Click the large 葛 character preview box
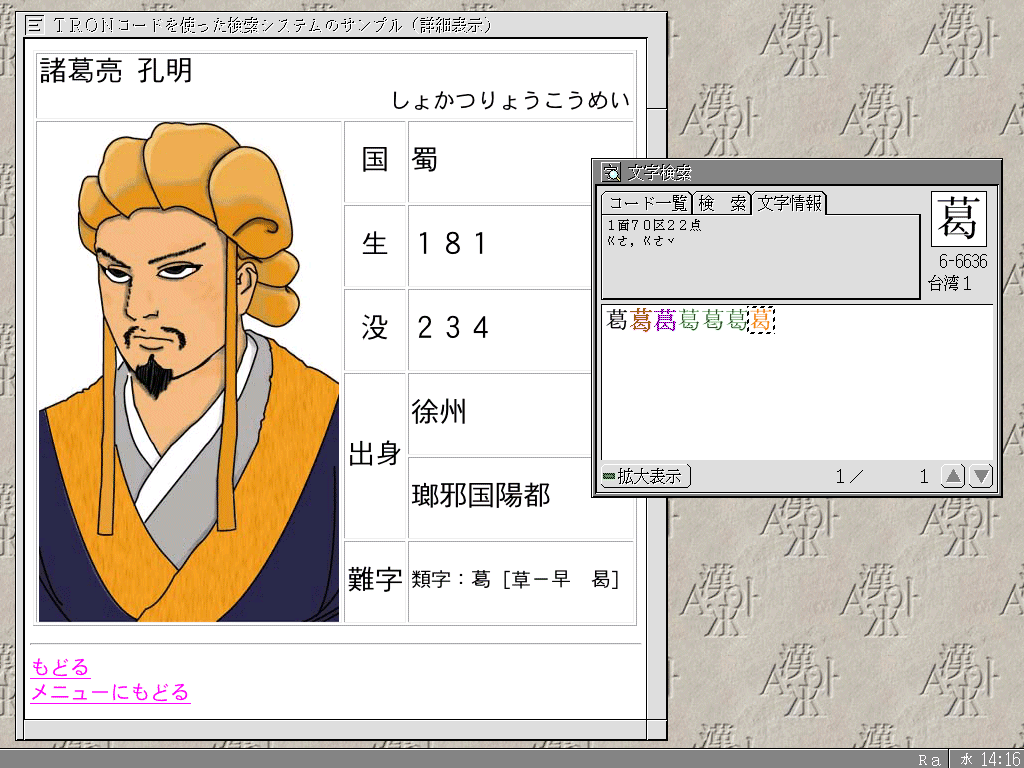1024x768 pixels. 959,219
